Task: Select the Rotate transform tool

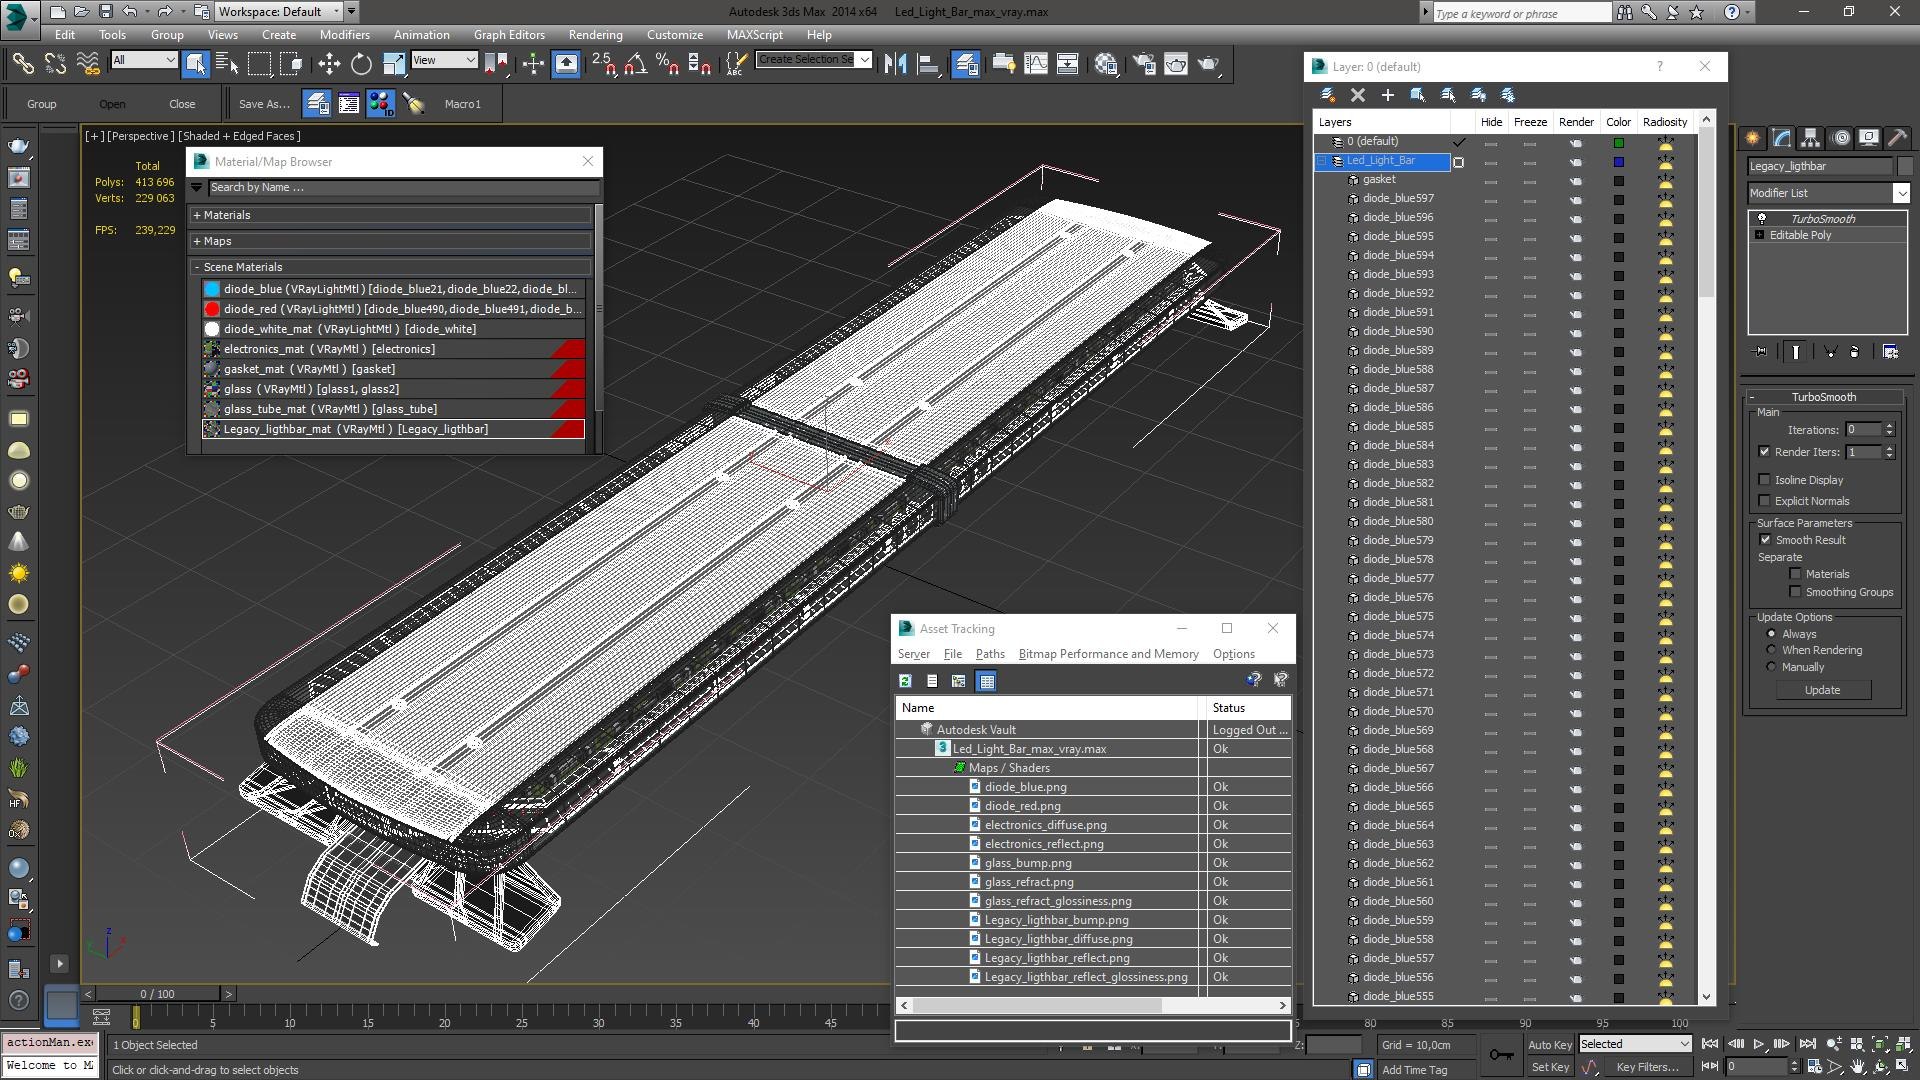Action: (x=361, y=64)
